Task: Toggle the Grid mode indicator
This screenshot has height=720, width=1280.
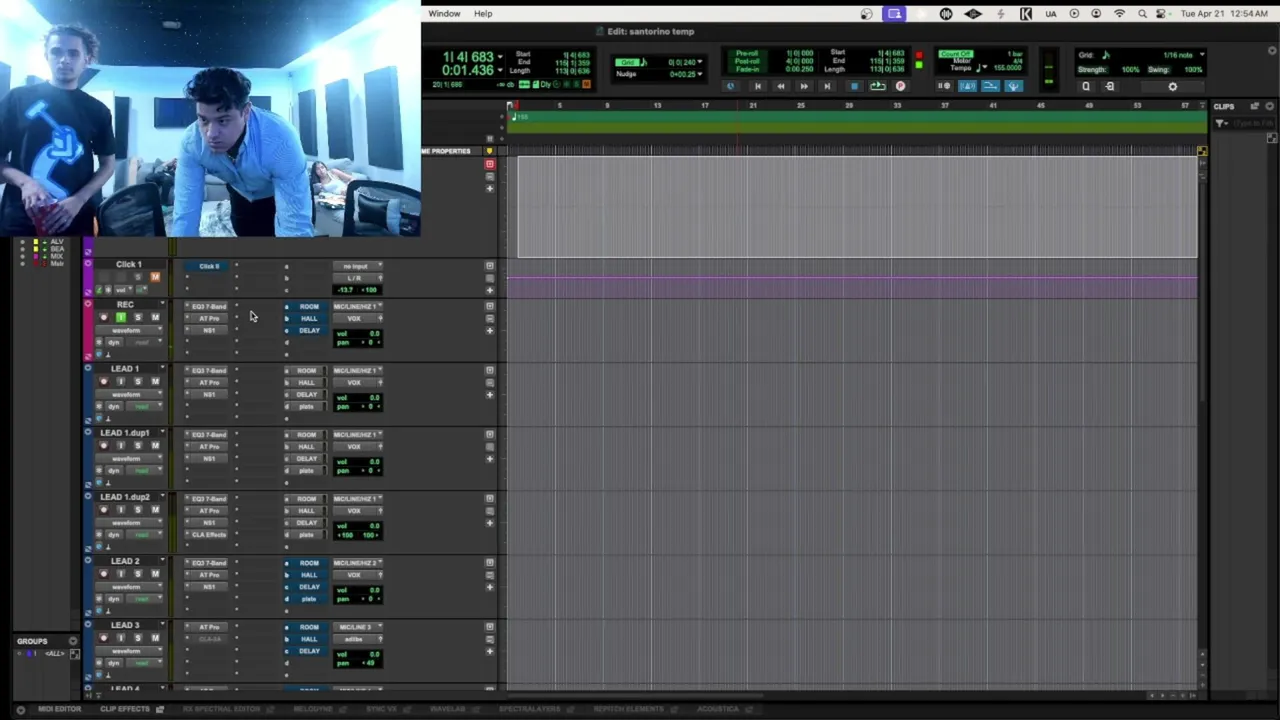Action: pyautogui.click(x=628, y=62)
